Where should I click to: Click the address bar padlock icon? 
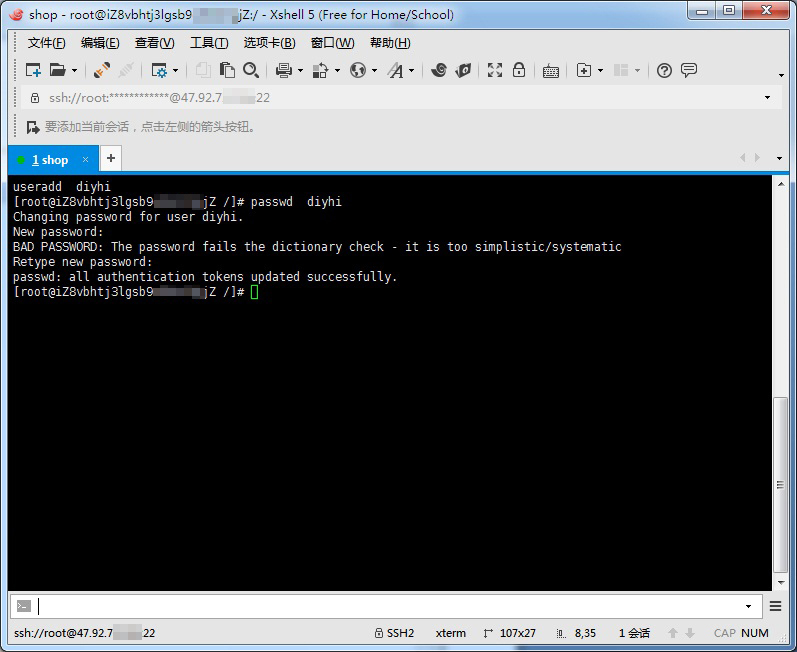[35, 98]
